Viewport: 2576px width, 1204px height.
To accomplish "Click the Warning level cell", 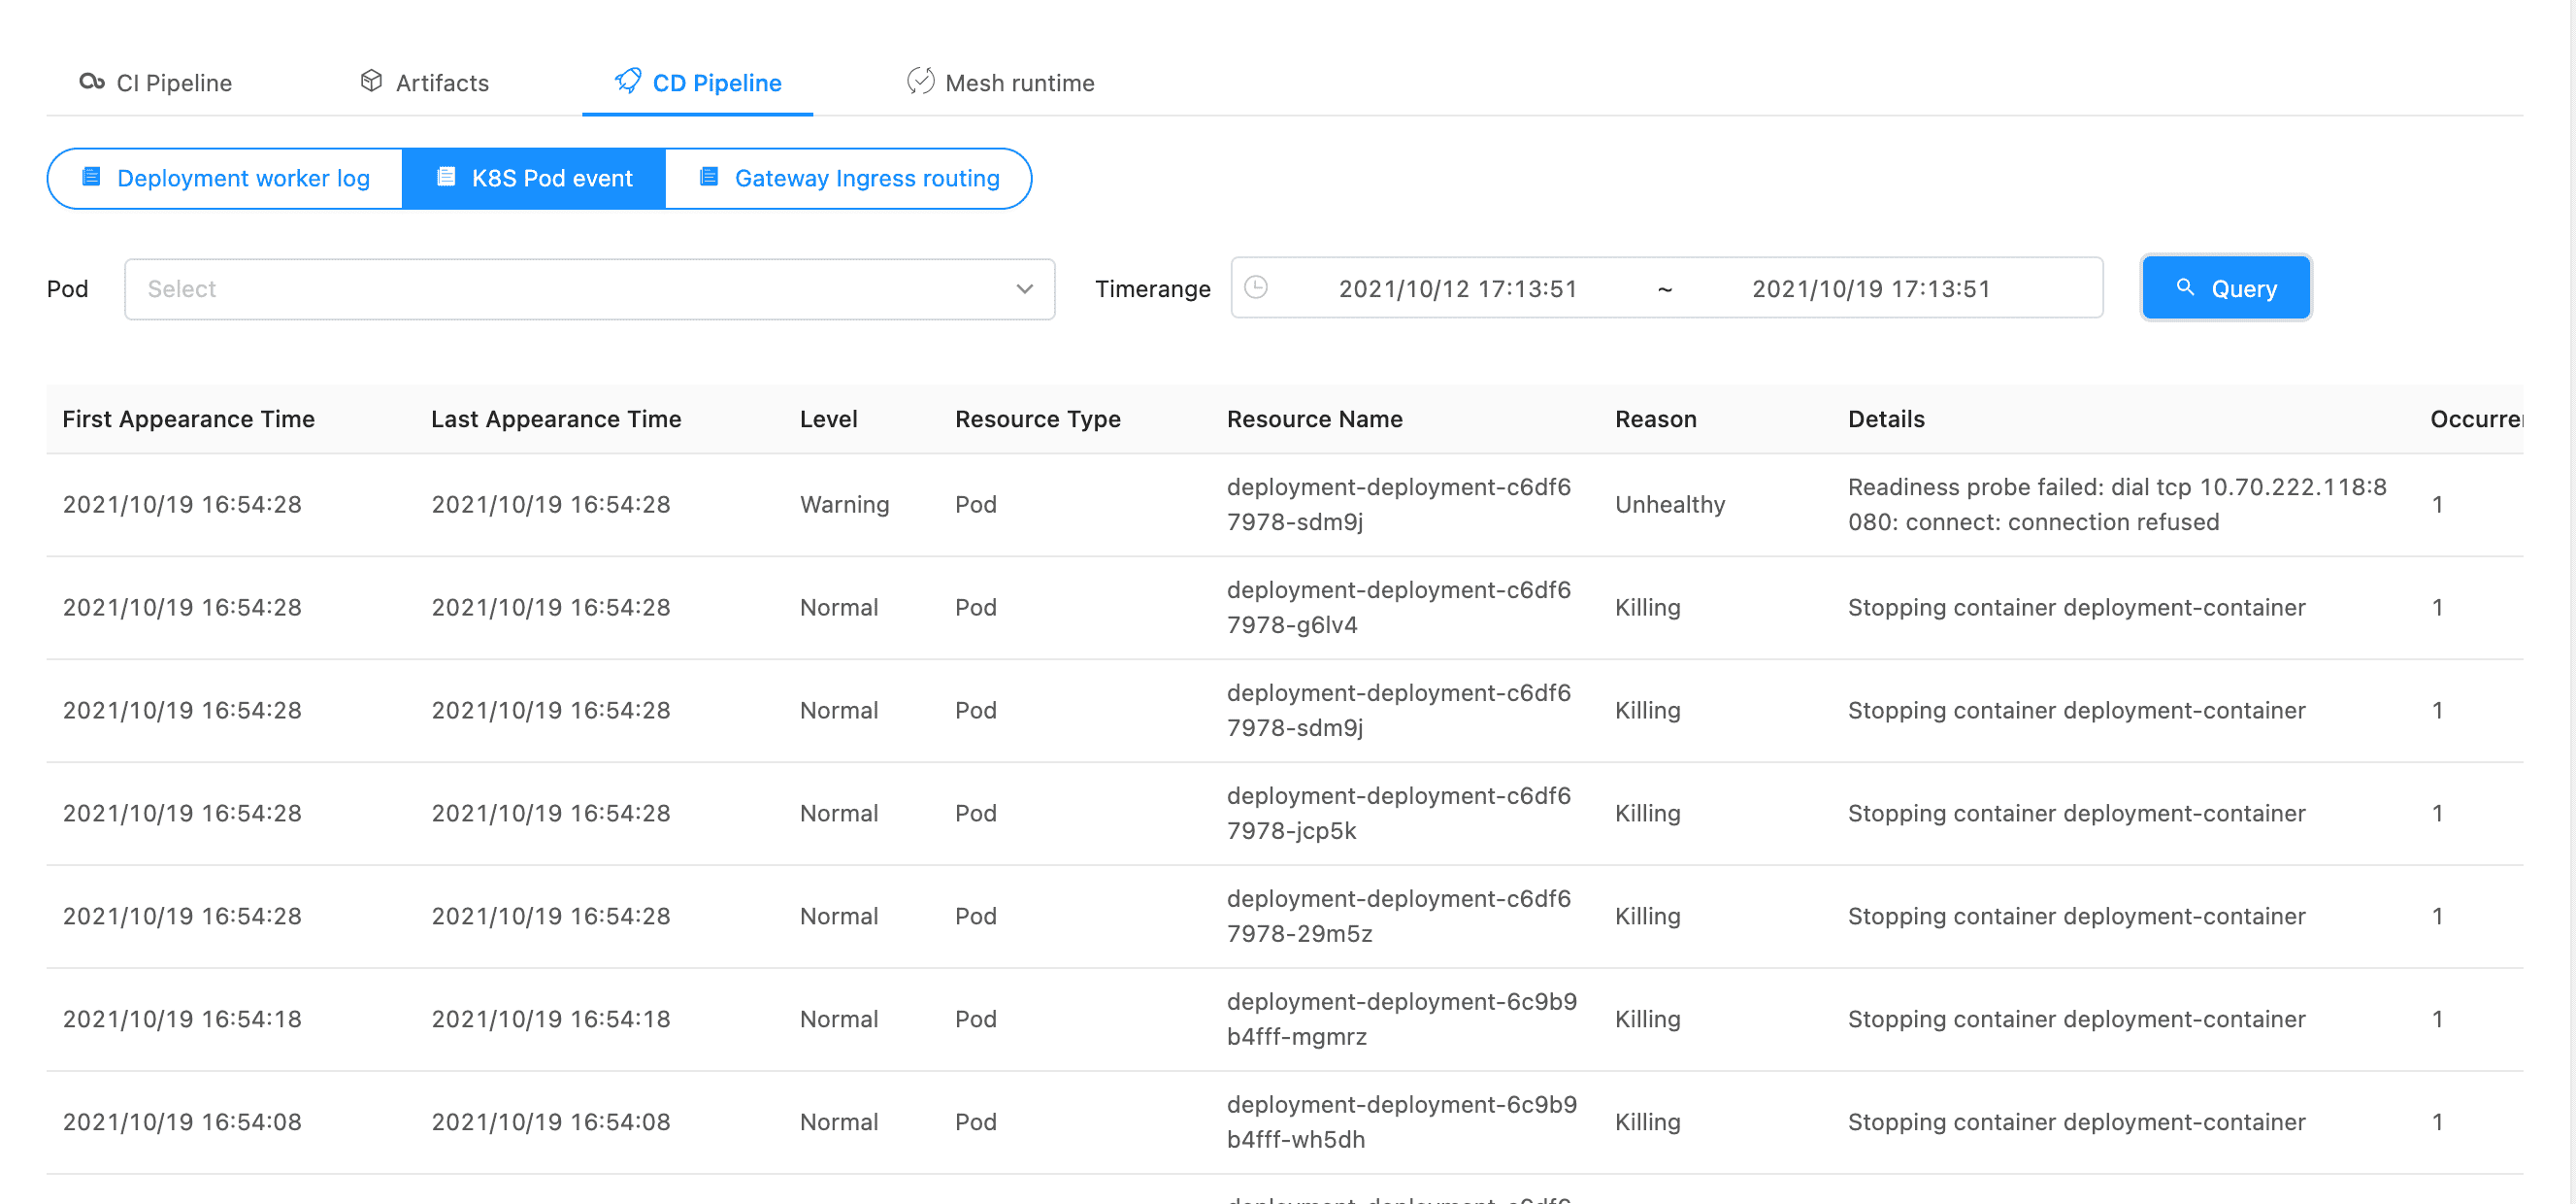I will coord(845,505).
